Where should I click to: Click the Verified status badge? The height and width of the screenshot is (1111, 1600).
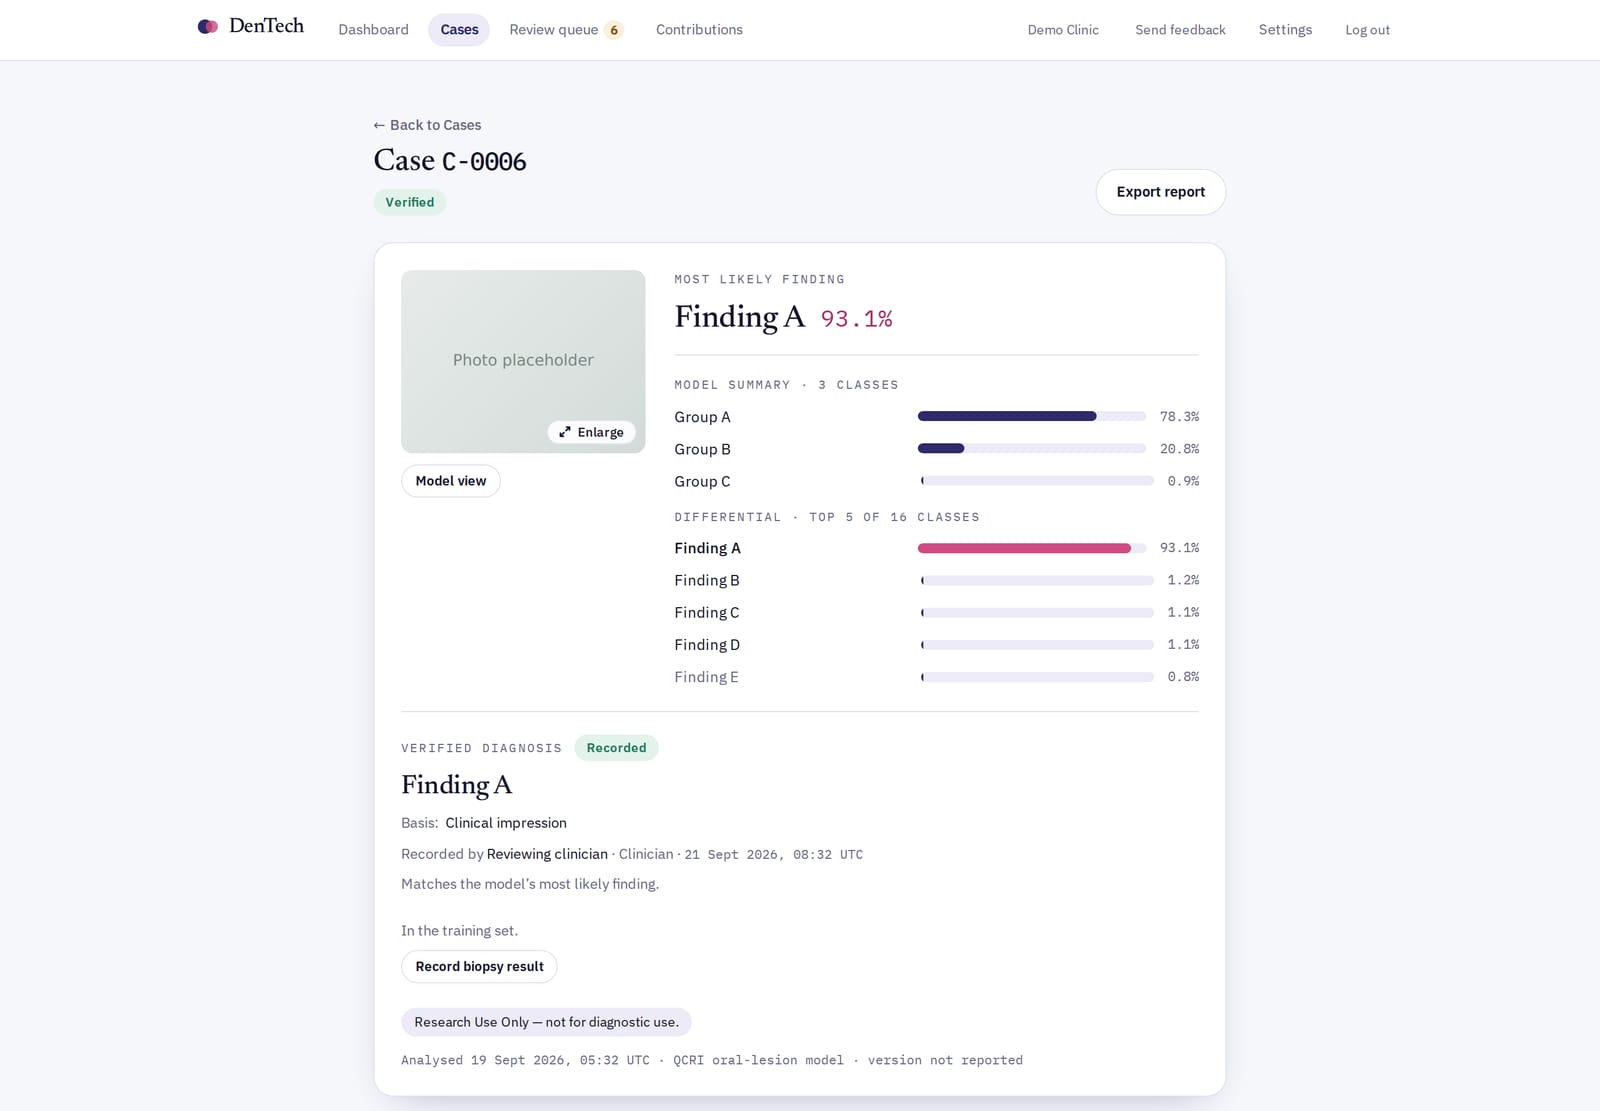pos(410,202)
